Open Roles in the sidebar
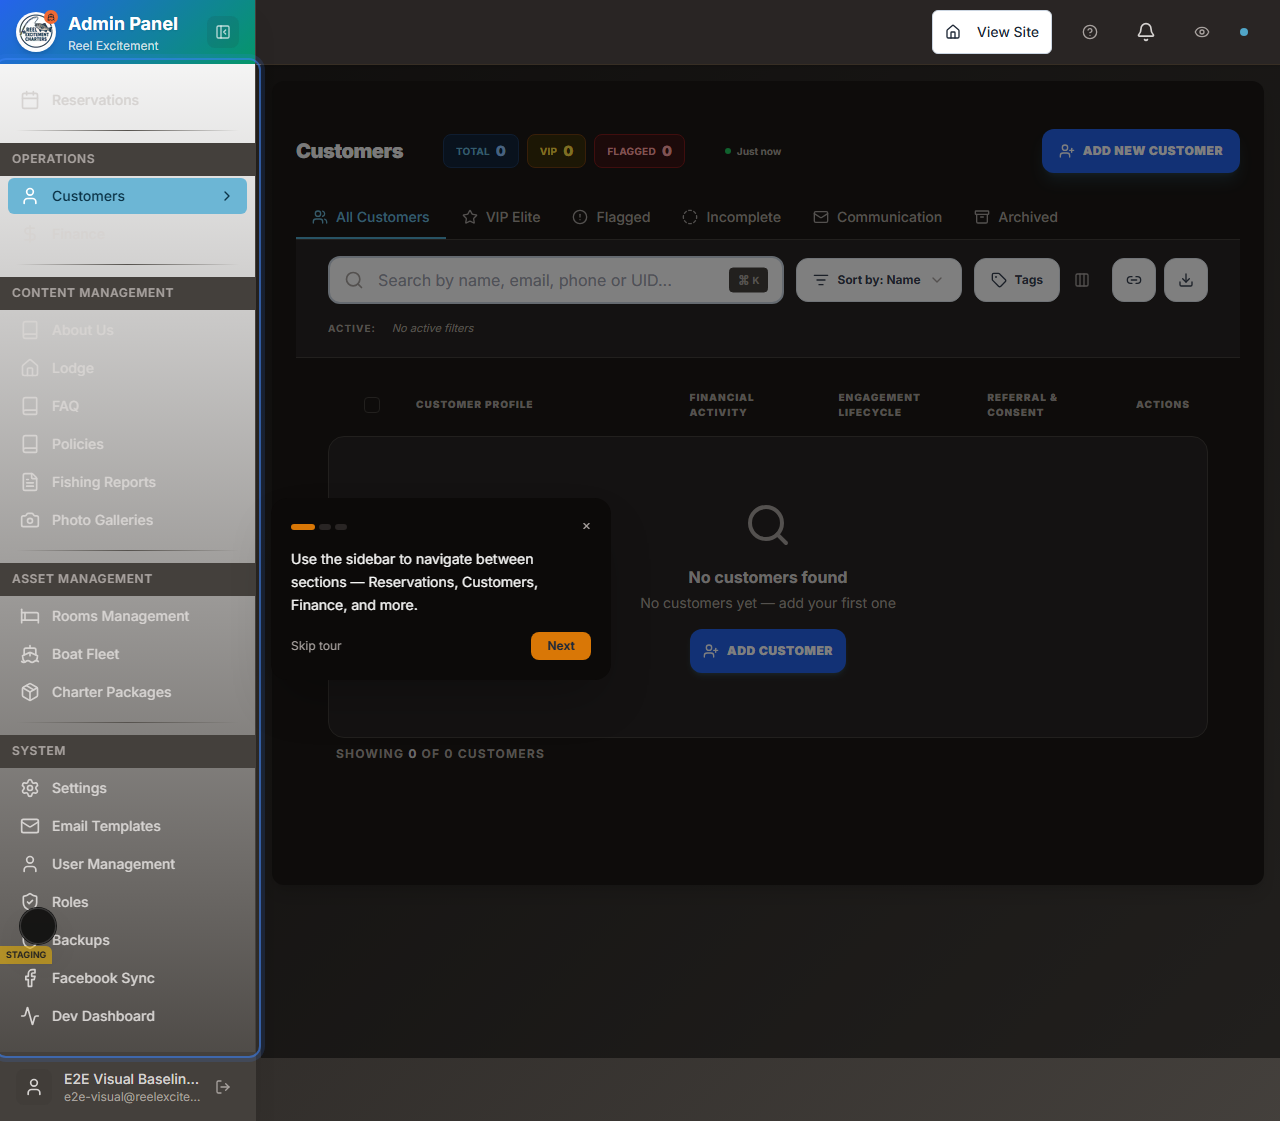The height and width of the screenshot is (1121, 1280). point(128,902)
